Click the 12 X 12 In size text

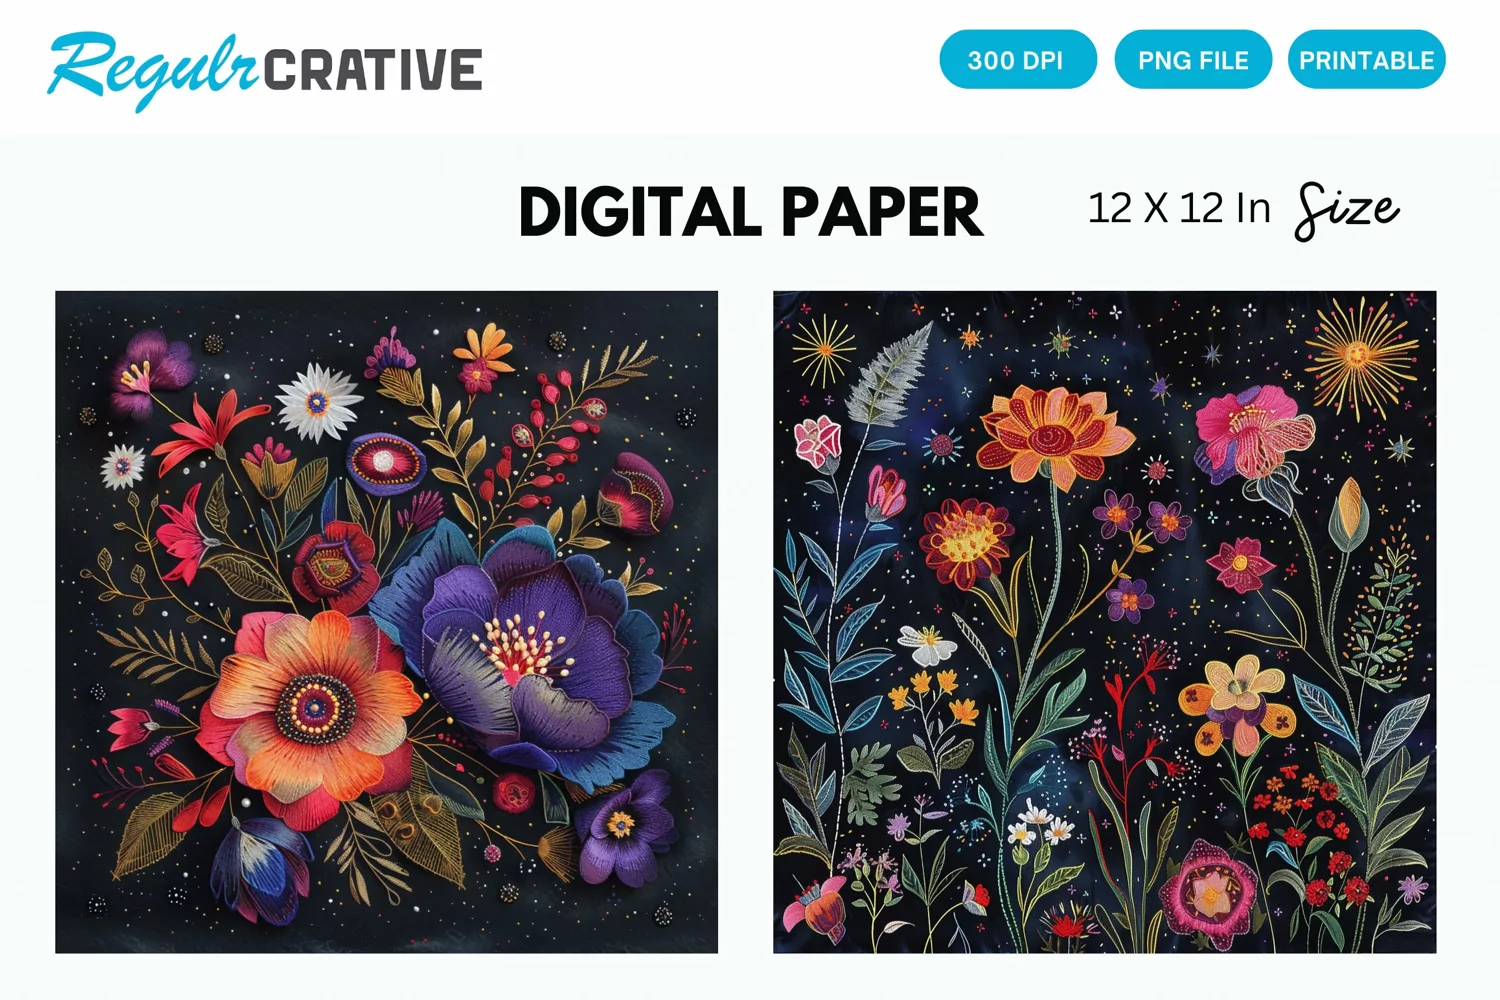tap(1179, 209)
